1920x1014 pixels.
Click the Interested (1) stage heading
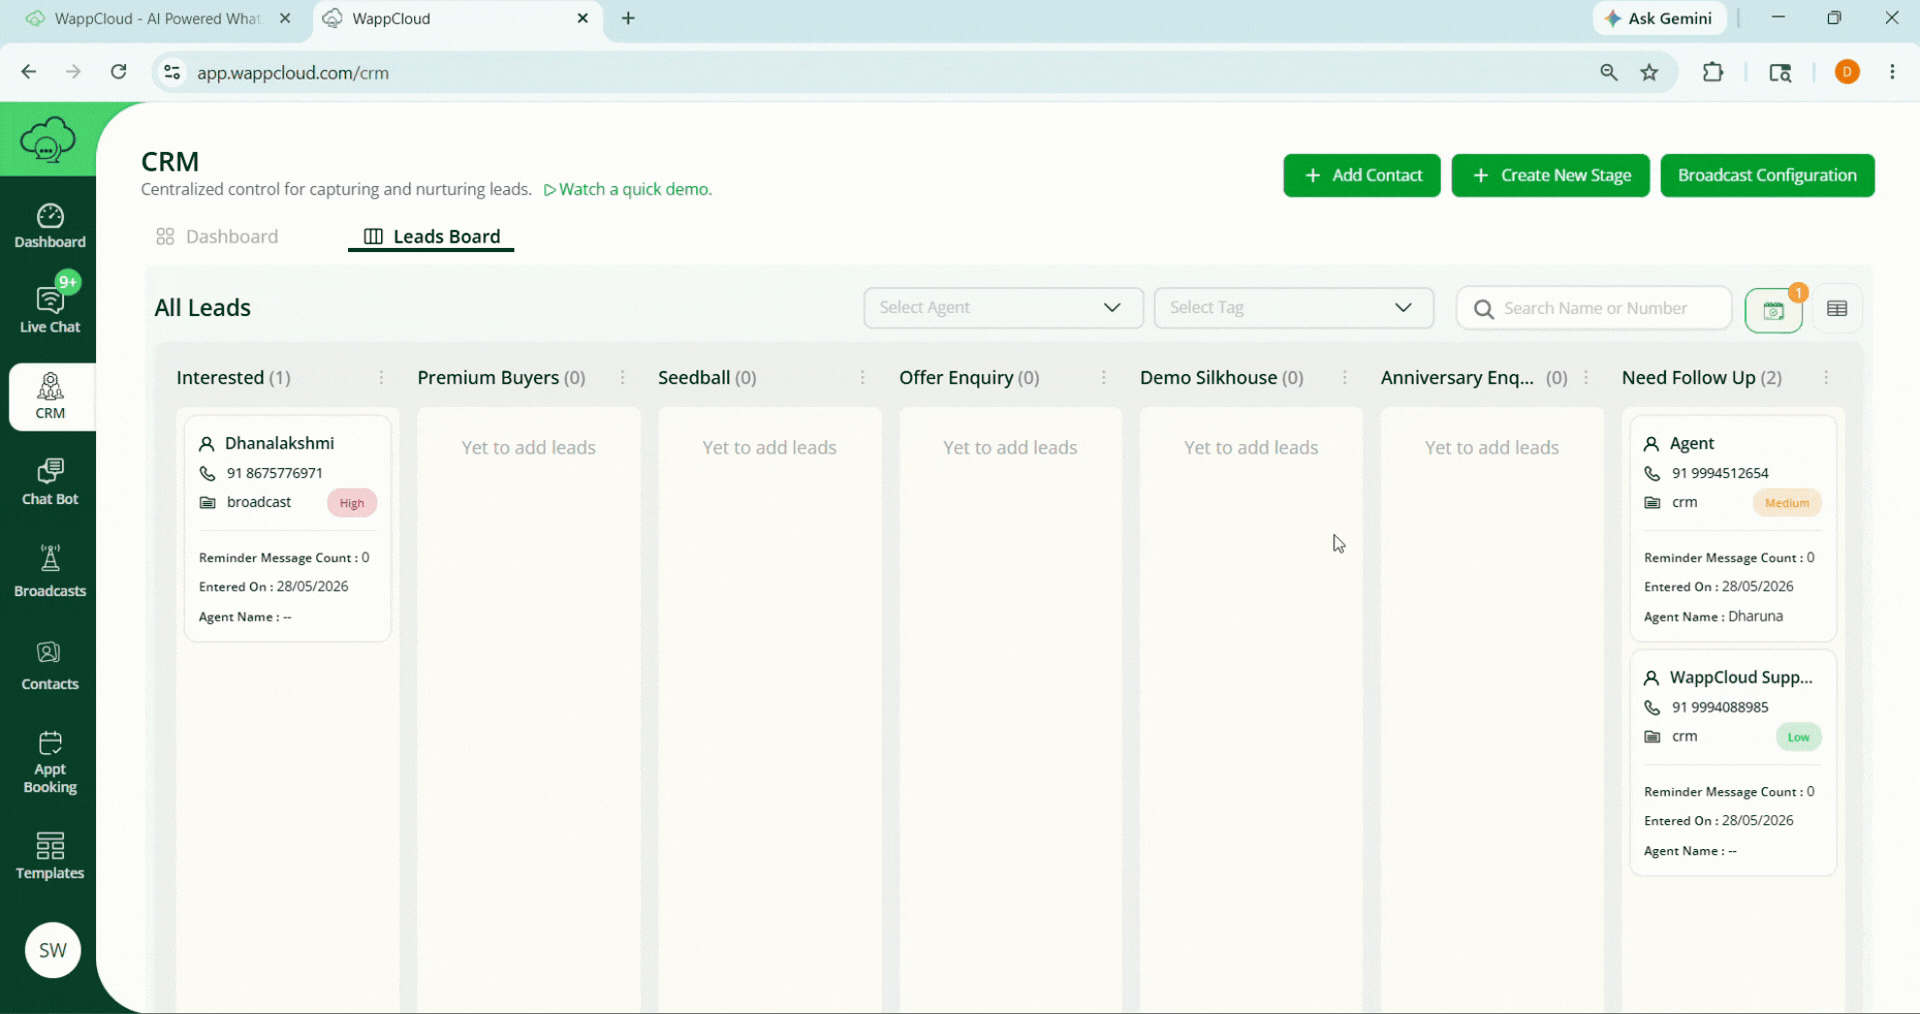(233, 378)
